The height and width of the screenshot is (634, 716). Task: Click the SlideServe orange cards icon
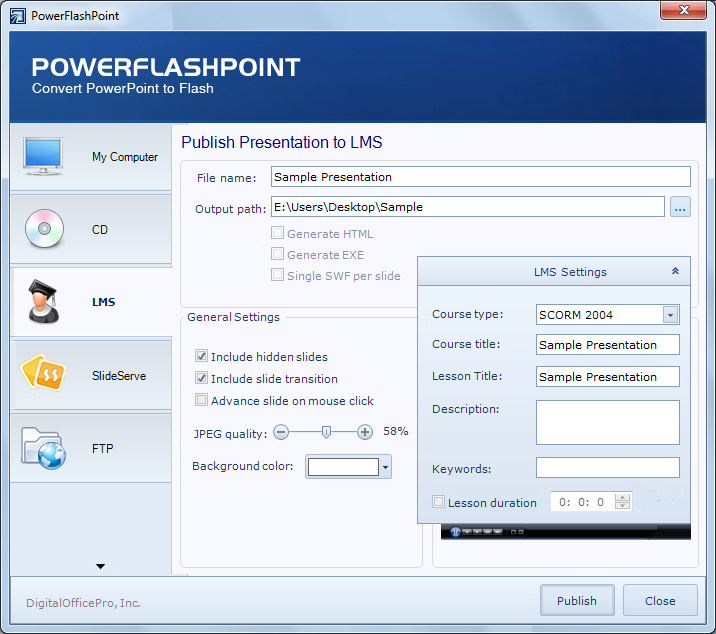click(x=43, y=373)
